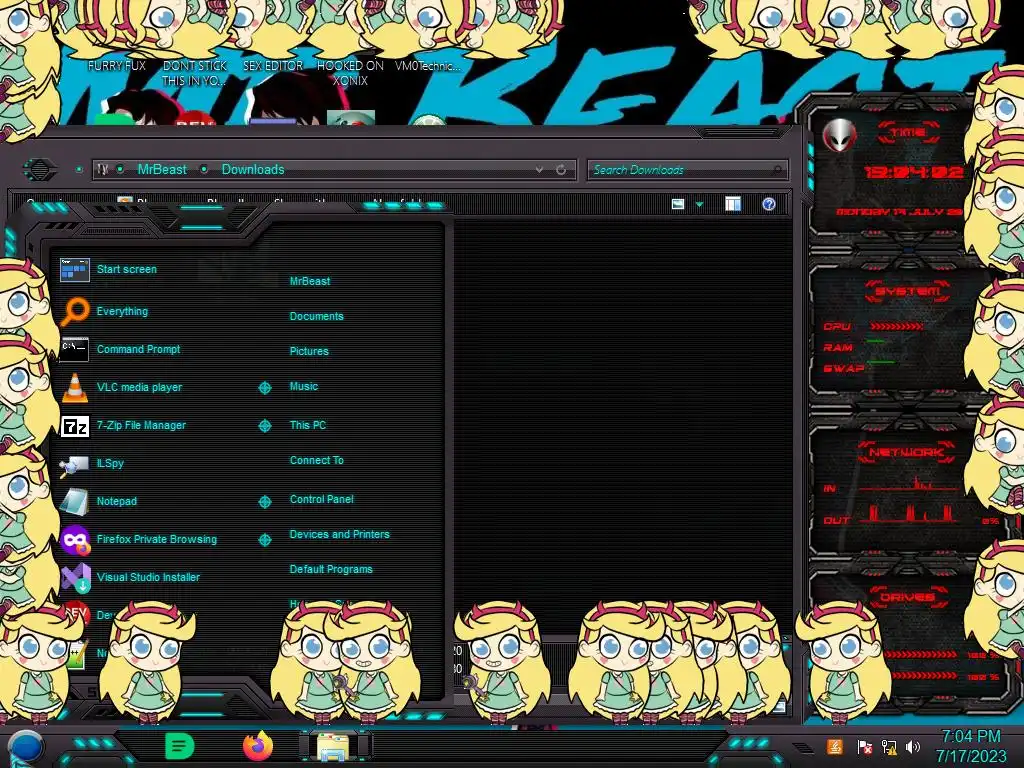This screenshot has width=1024, height=768.
Task: Open Default Programs
Action: [331, 569]
